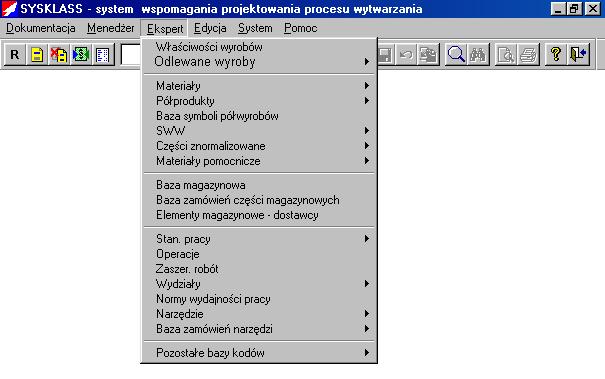Click the green S toolbar icon
The width and height of the screenshot is (605, 379).
(x=81, y=55)
